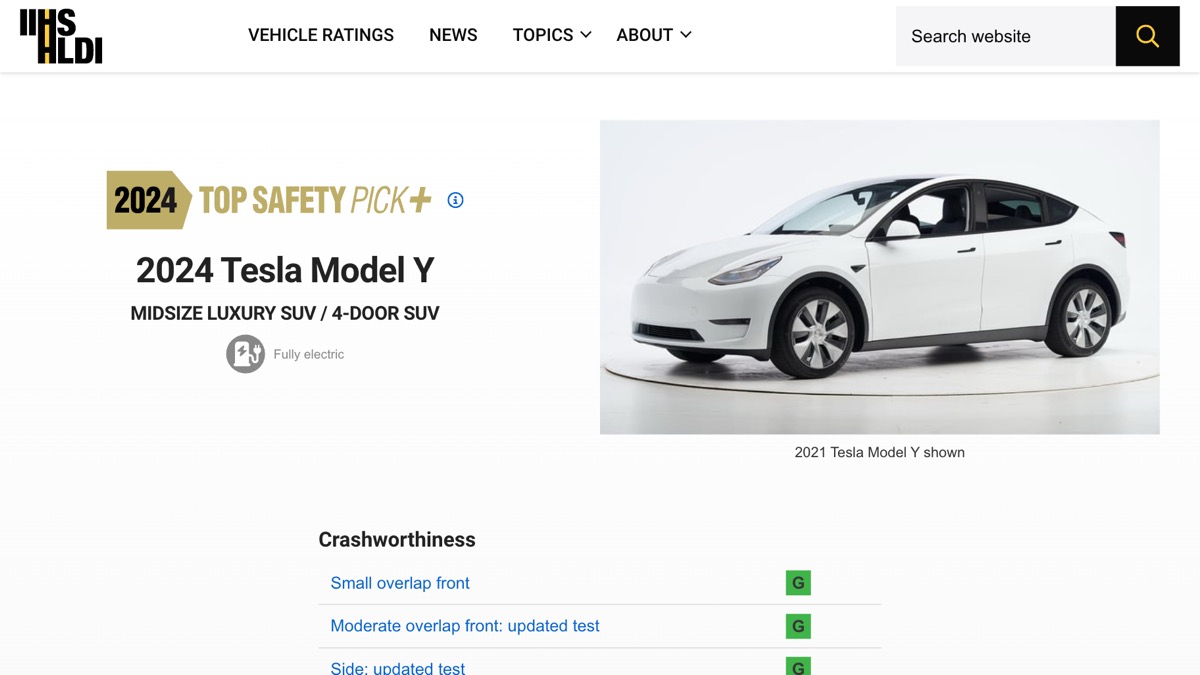
Task: Click into the Search website field
Action: (1005, 36)
